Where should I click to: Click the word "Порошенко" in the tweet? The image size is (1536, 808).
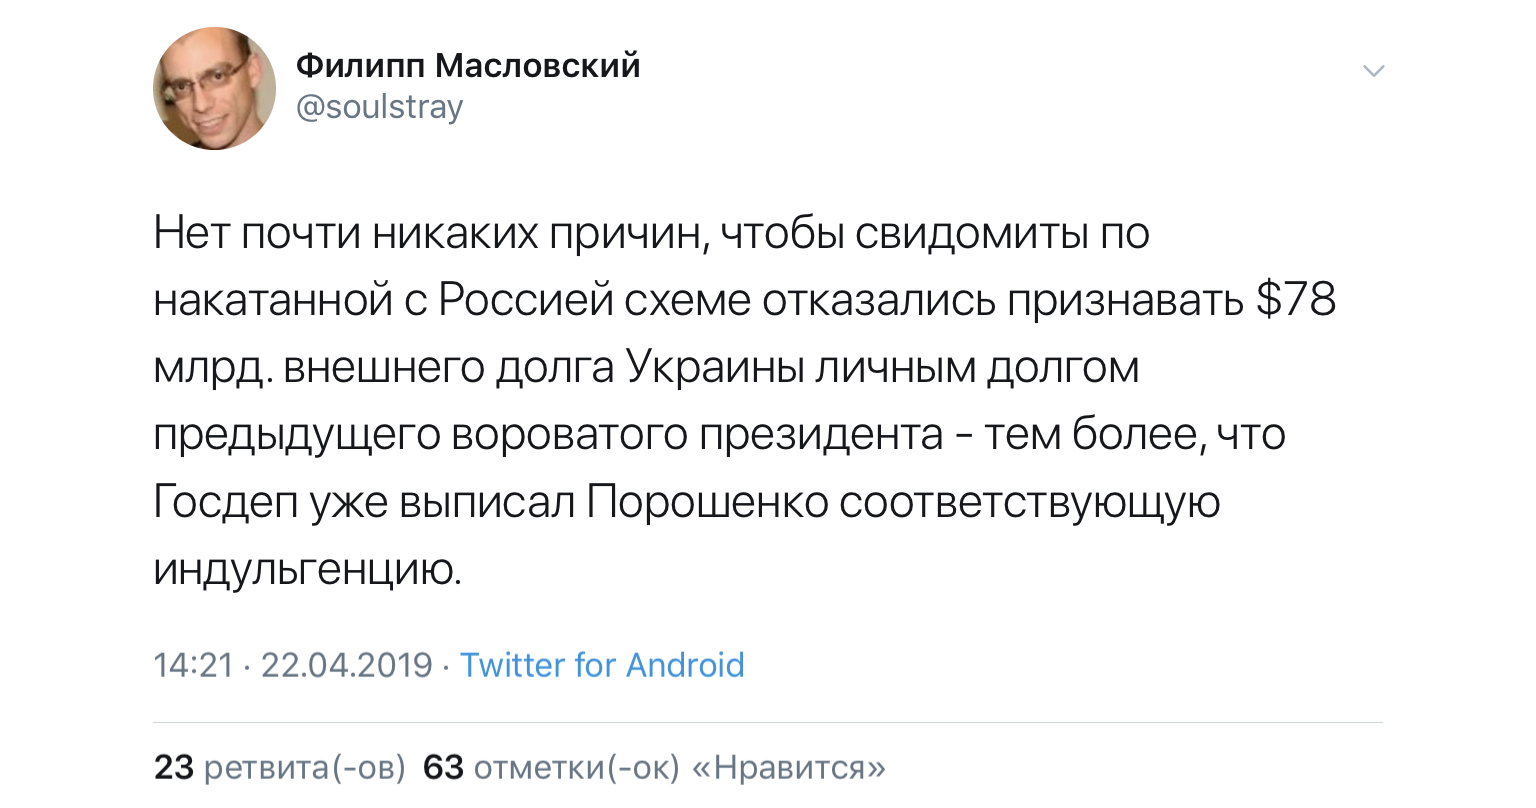(x=707, y=502)
